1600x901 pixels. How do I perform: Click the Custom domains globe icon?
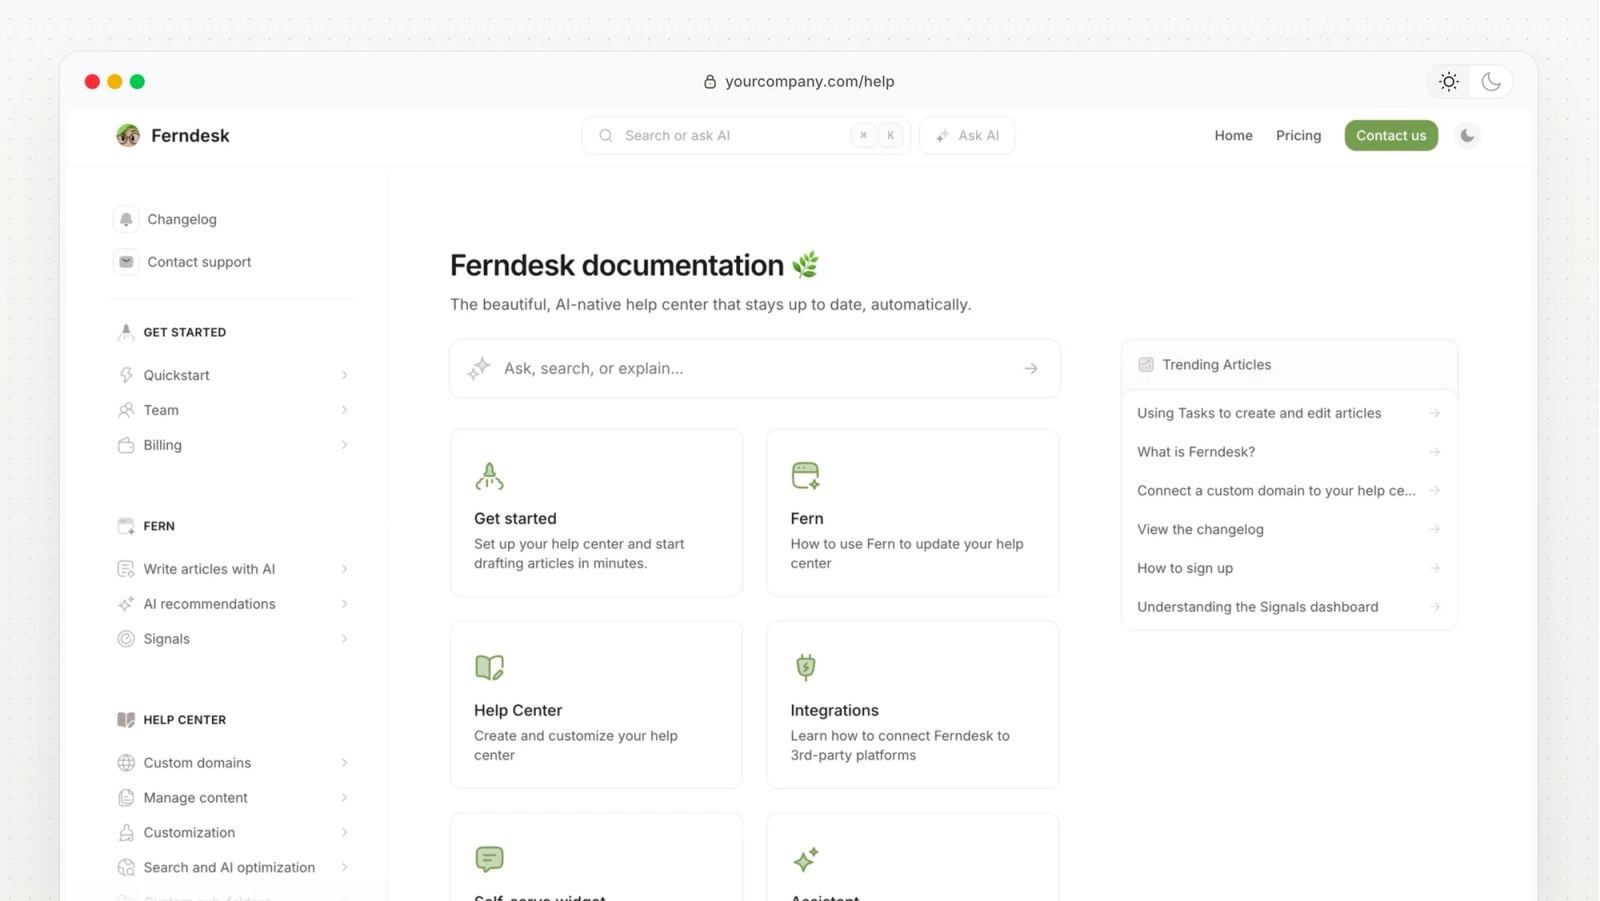coord(126,763)
